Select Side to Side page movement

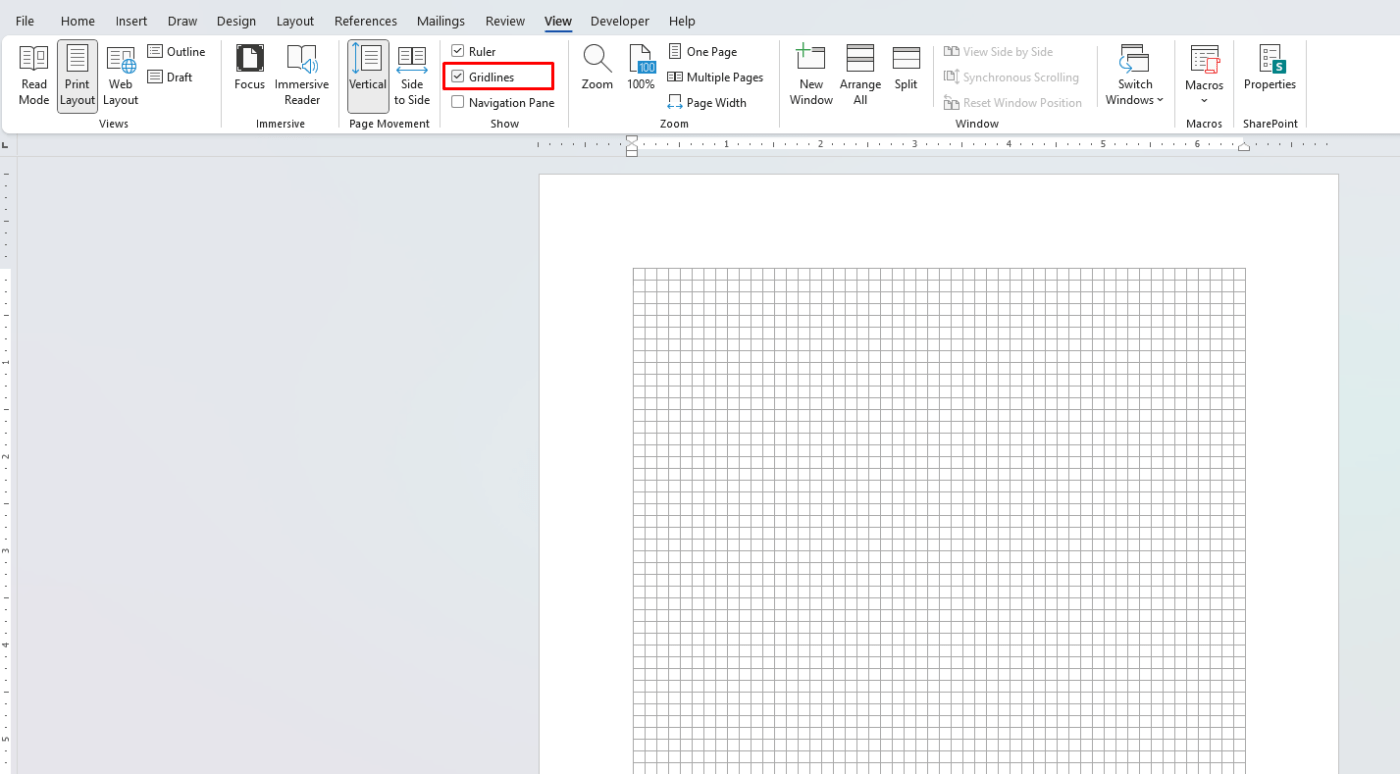pos(412,76)
